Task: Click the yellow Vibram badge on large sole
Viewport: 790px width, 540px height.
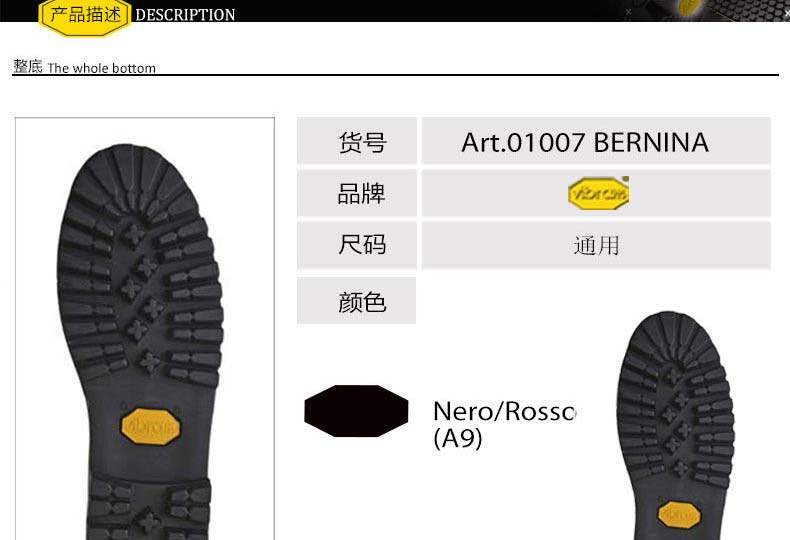Action: click(x=151, y=426)
